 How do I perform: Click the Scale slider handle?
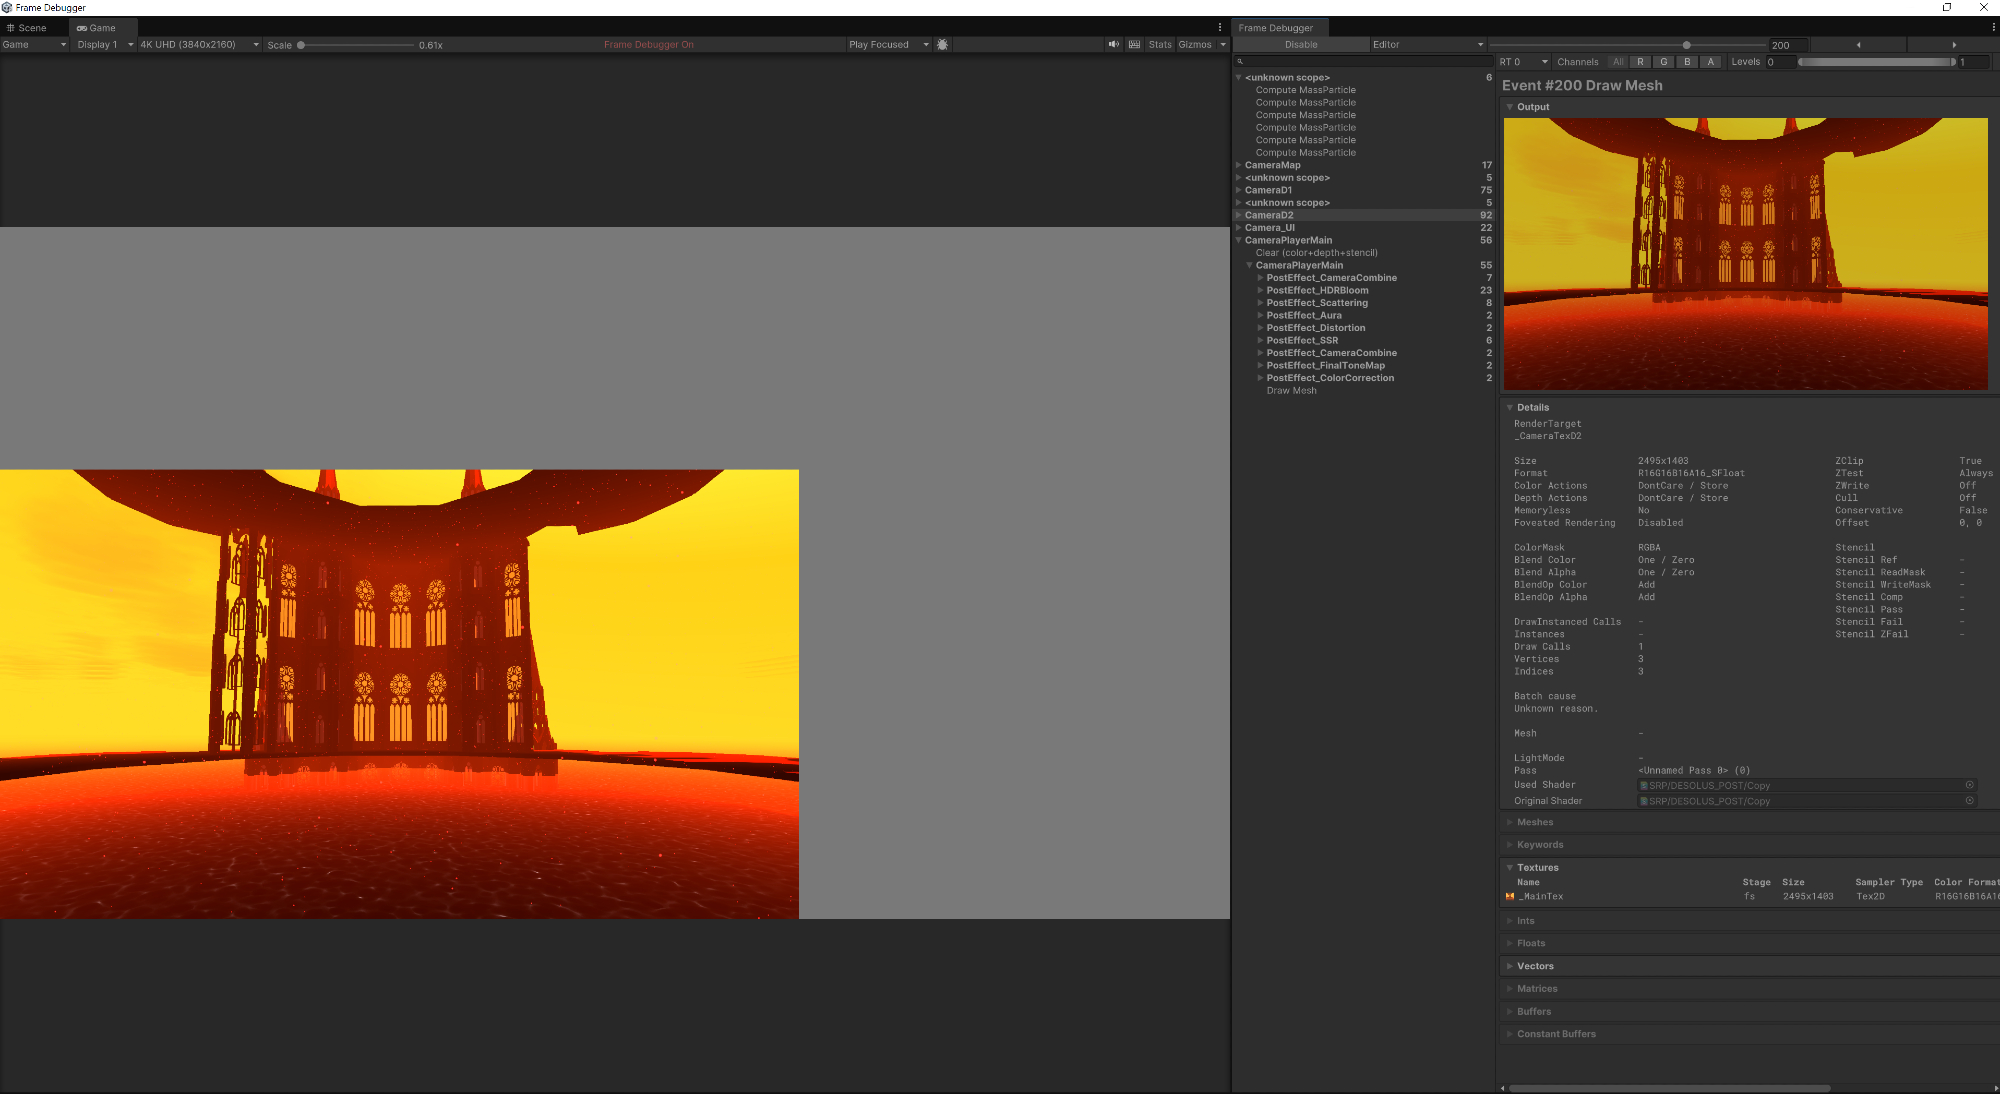(301, 45)
